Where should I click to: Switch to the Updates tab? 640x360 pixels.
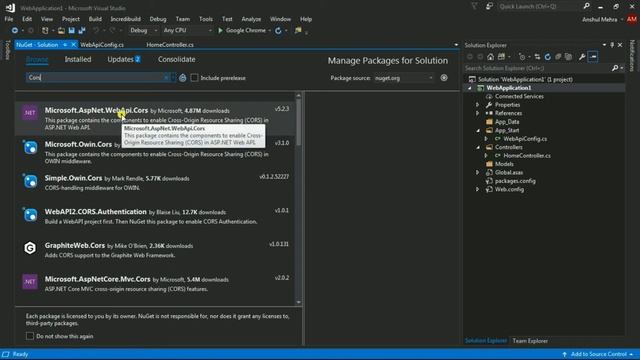[124, 60]
